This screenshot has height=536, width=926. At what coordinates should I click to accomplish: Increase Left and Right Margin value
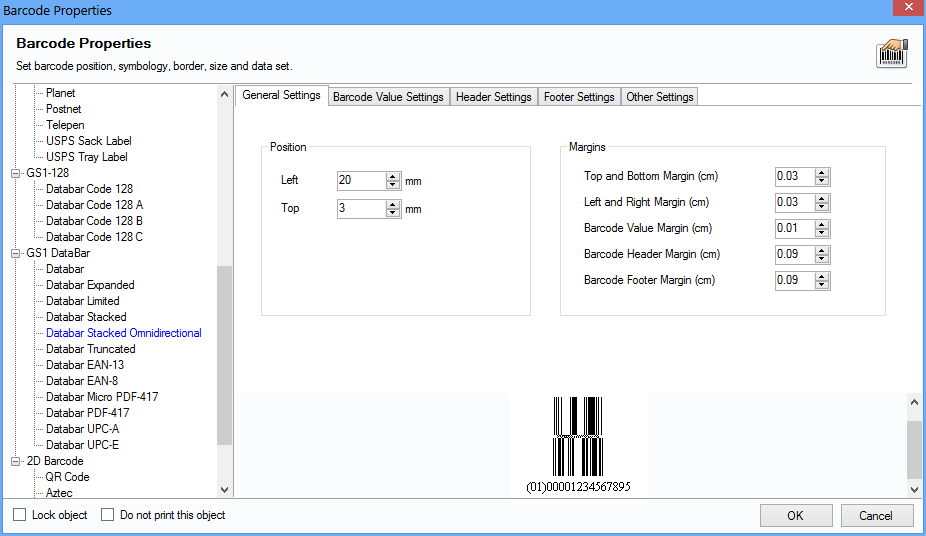pos(821,198)
